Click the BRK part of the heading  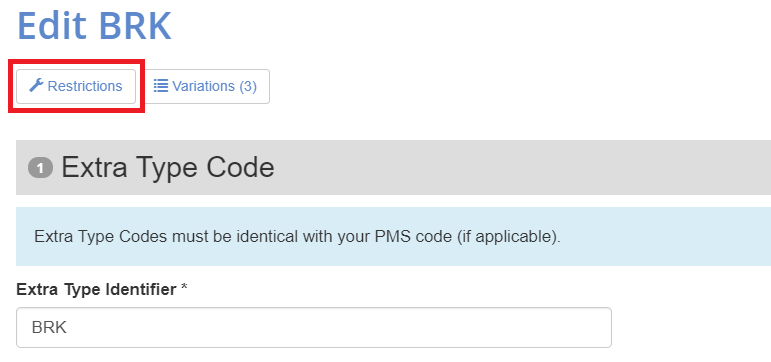click(x=135, y=26)
